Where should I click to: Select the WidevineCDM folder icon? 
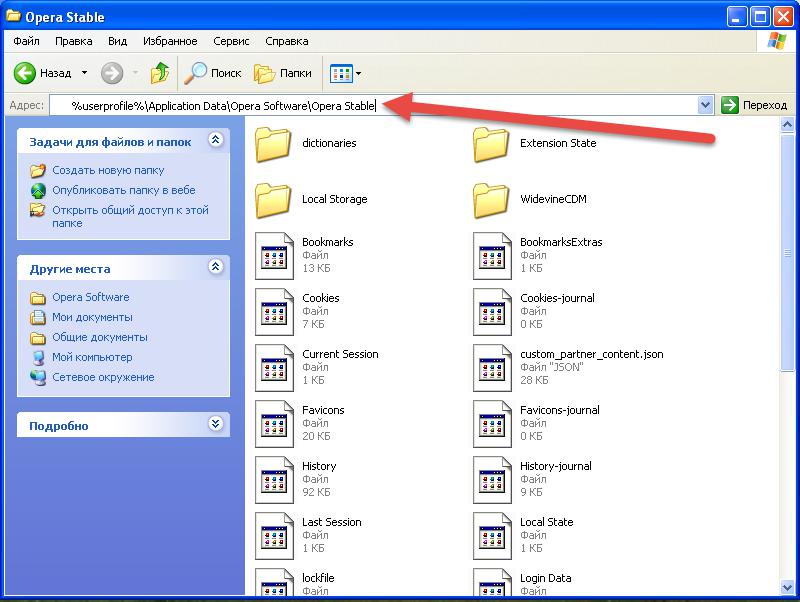491,200
